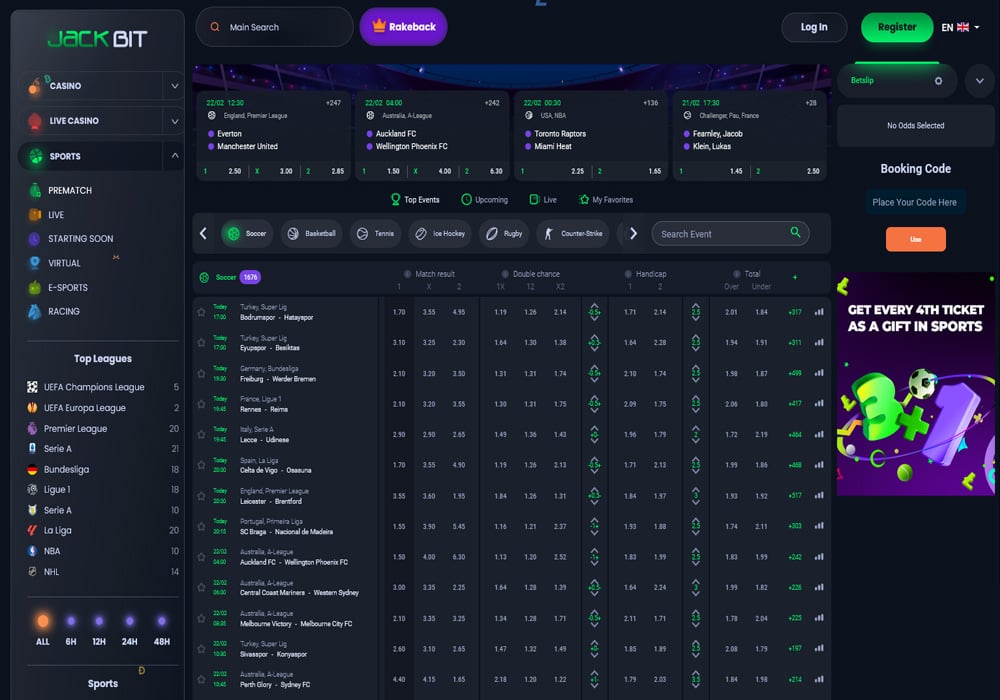Click the search magnifier in Search Event
Screen dimensions: 1000x700
tap(796, 233)
